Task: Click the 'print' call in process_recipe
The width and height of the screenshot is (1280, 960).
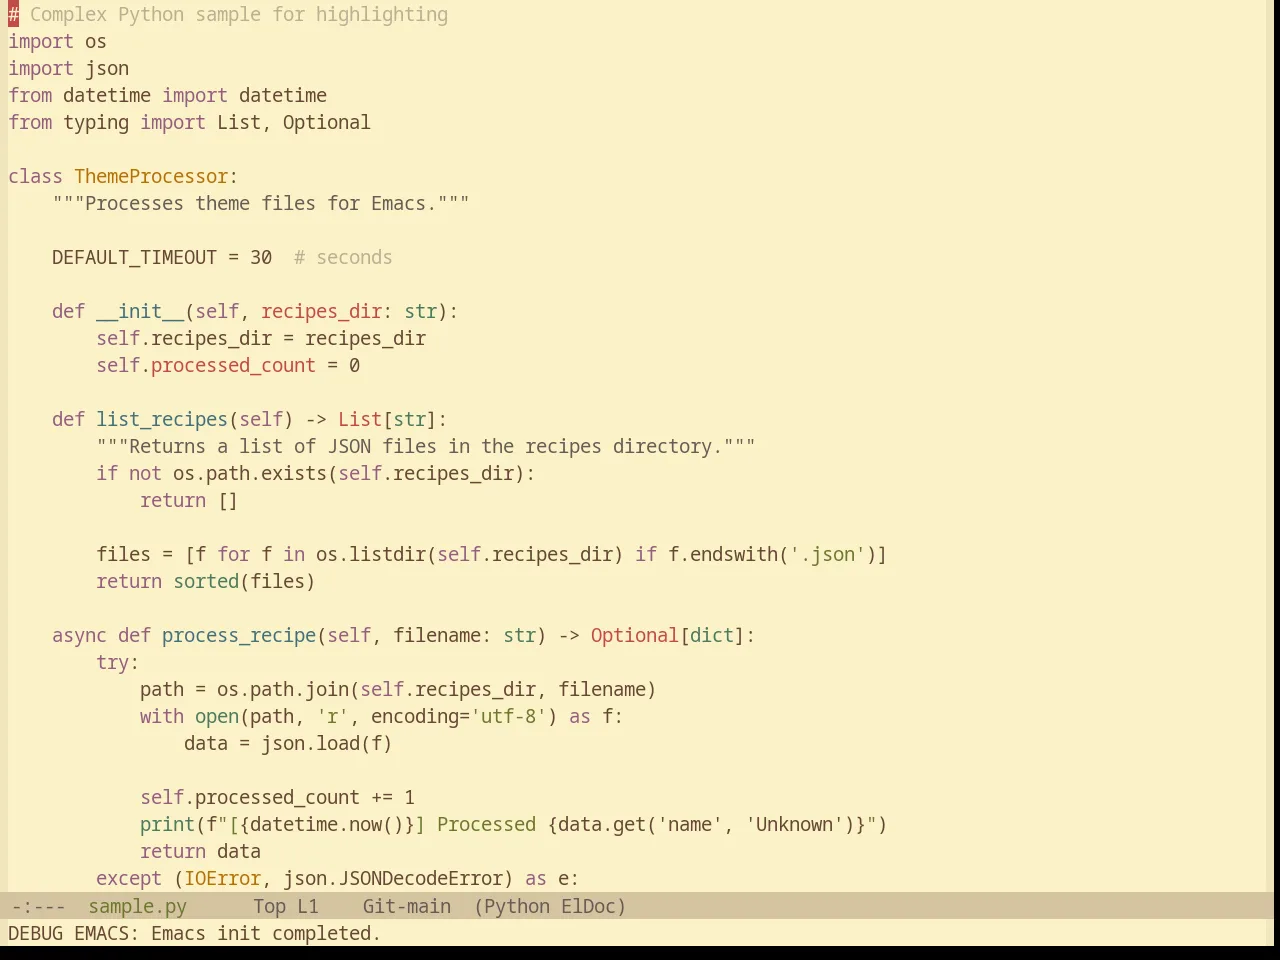Action: click(x=167, y=824)
